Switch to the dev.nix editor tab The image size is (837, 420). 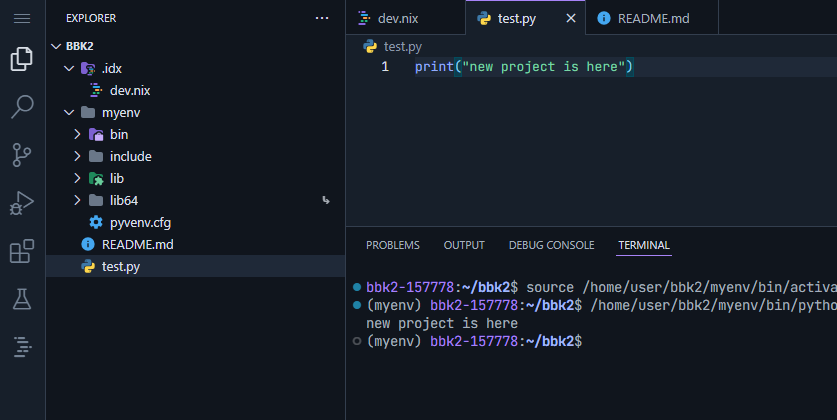pos(406,18)
